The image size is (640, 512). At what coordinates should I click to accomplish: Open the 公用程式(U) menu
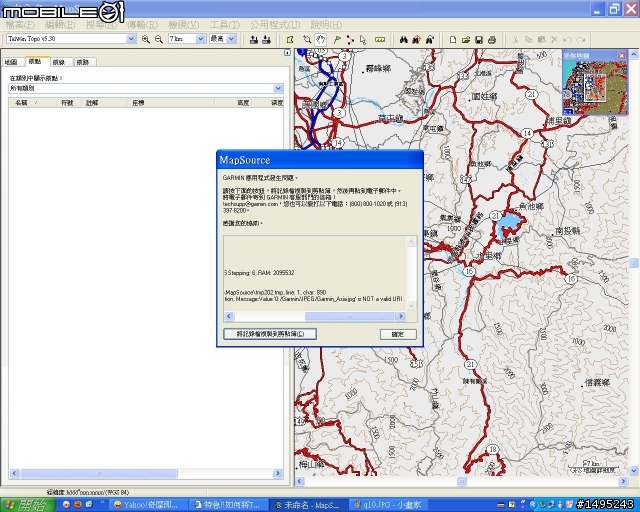pyautogui.click(x=275, y=24)
